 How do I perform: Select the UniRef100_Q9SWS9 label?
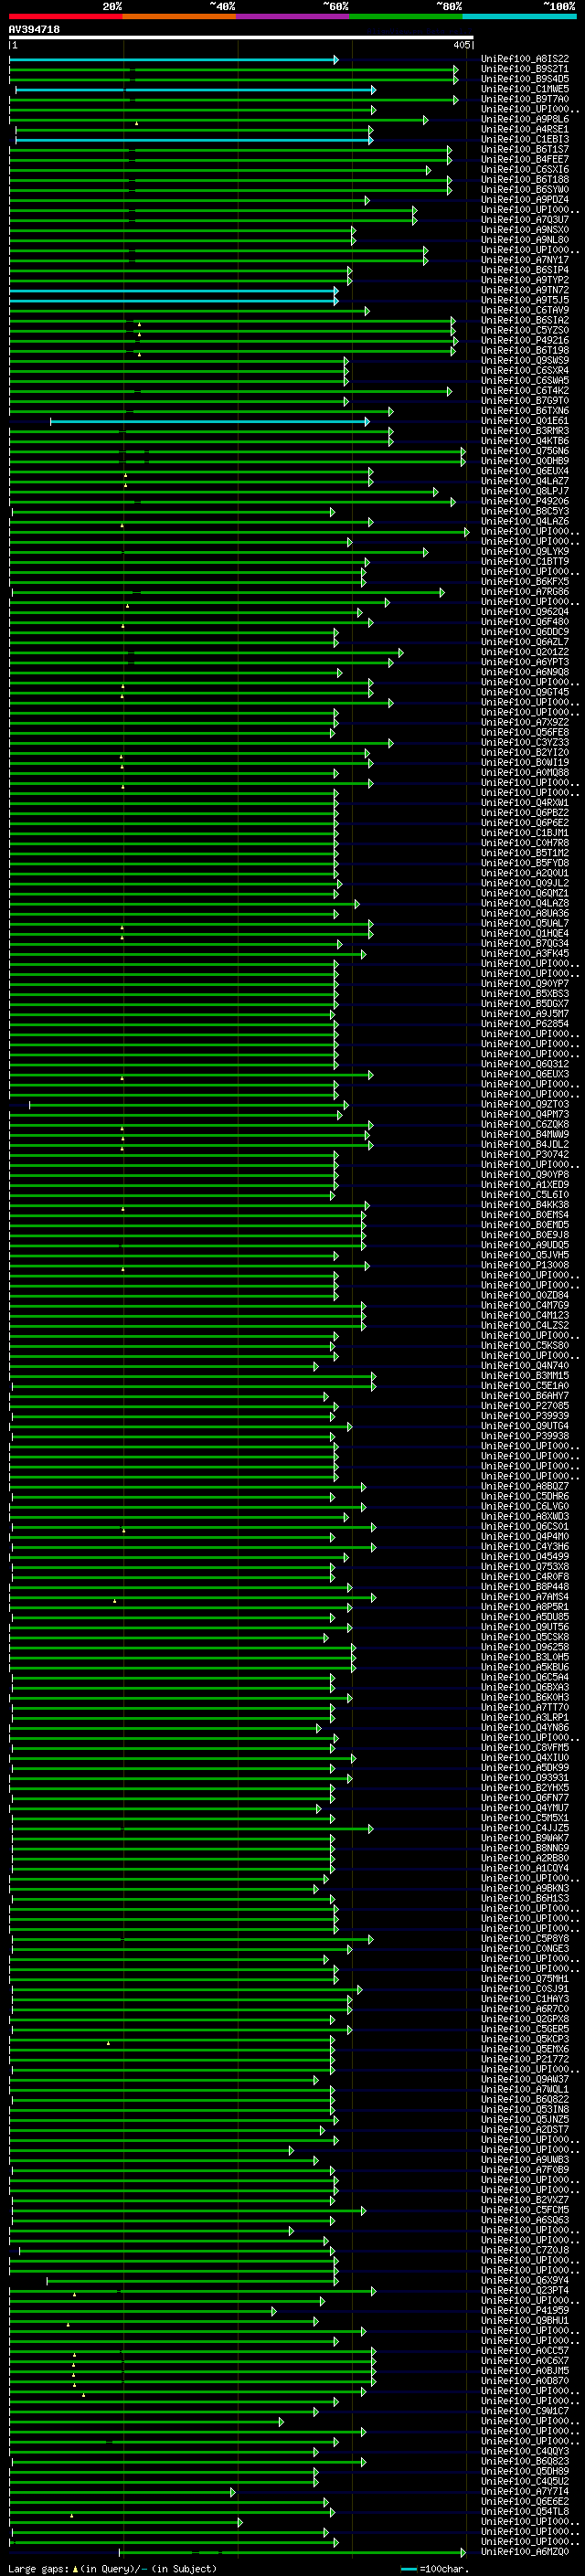[x=525, y=360]
